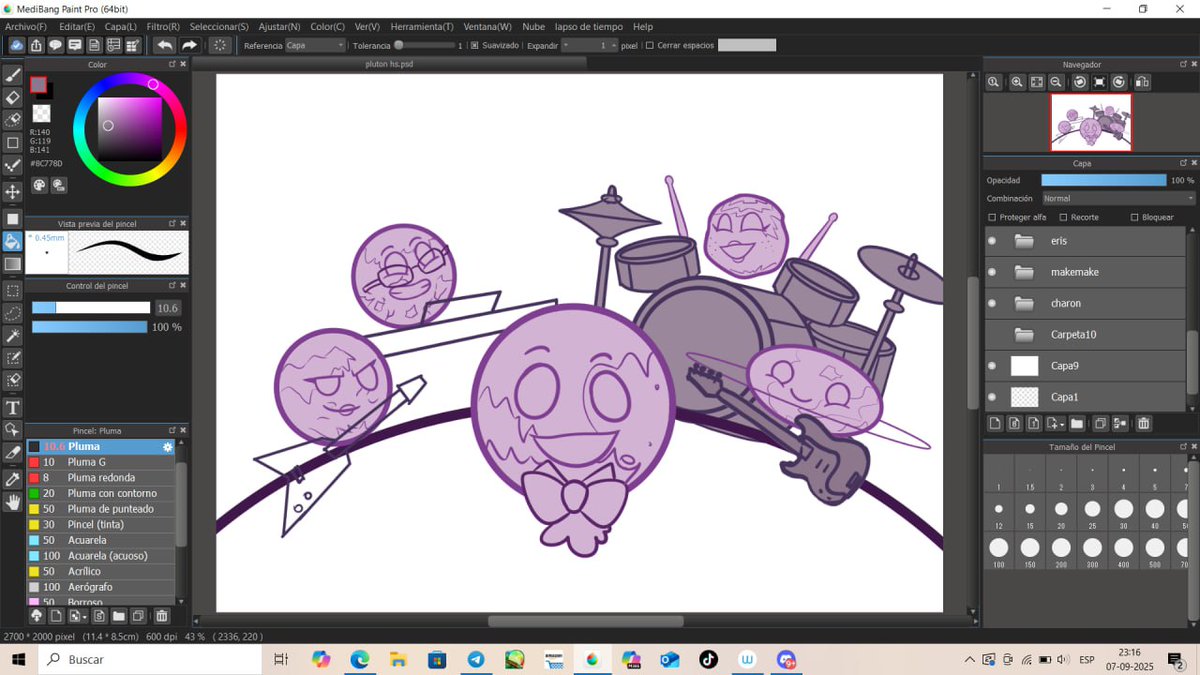Delete the current layer with trash icon
The image size is (1200, 675).
1145,423
